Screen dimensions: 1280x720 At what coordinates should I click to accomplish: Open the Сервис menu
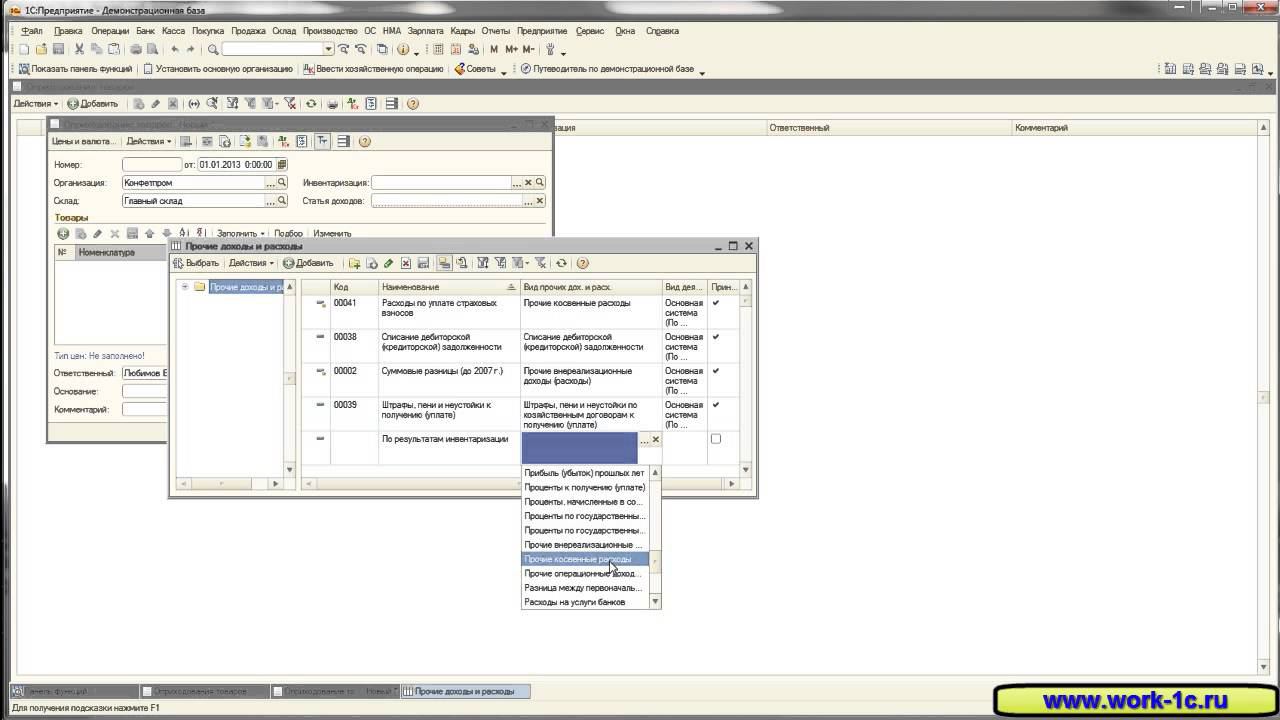pos(590,31)
